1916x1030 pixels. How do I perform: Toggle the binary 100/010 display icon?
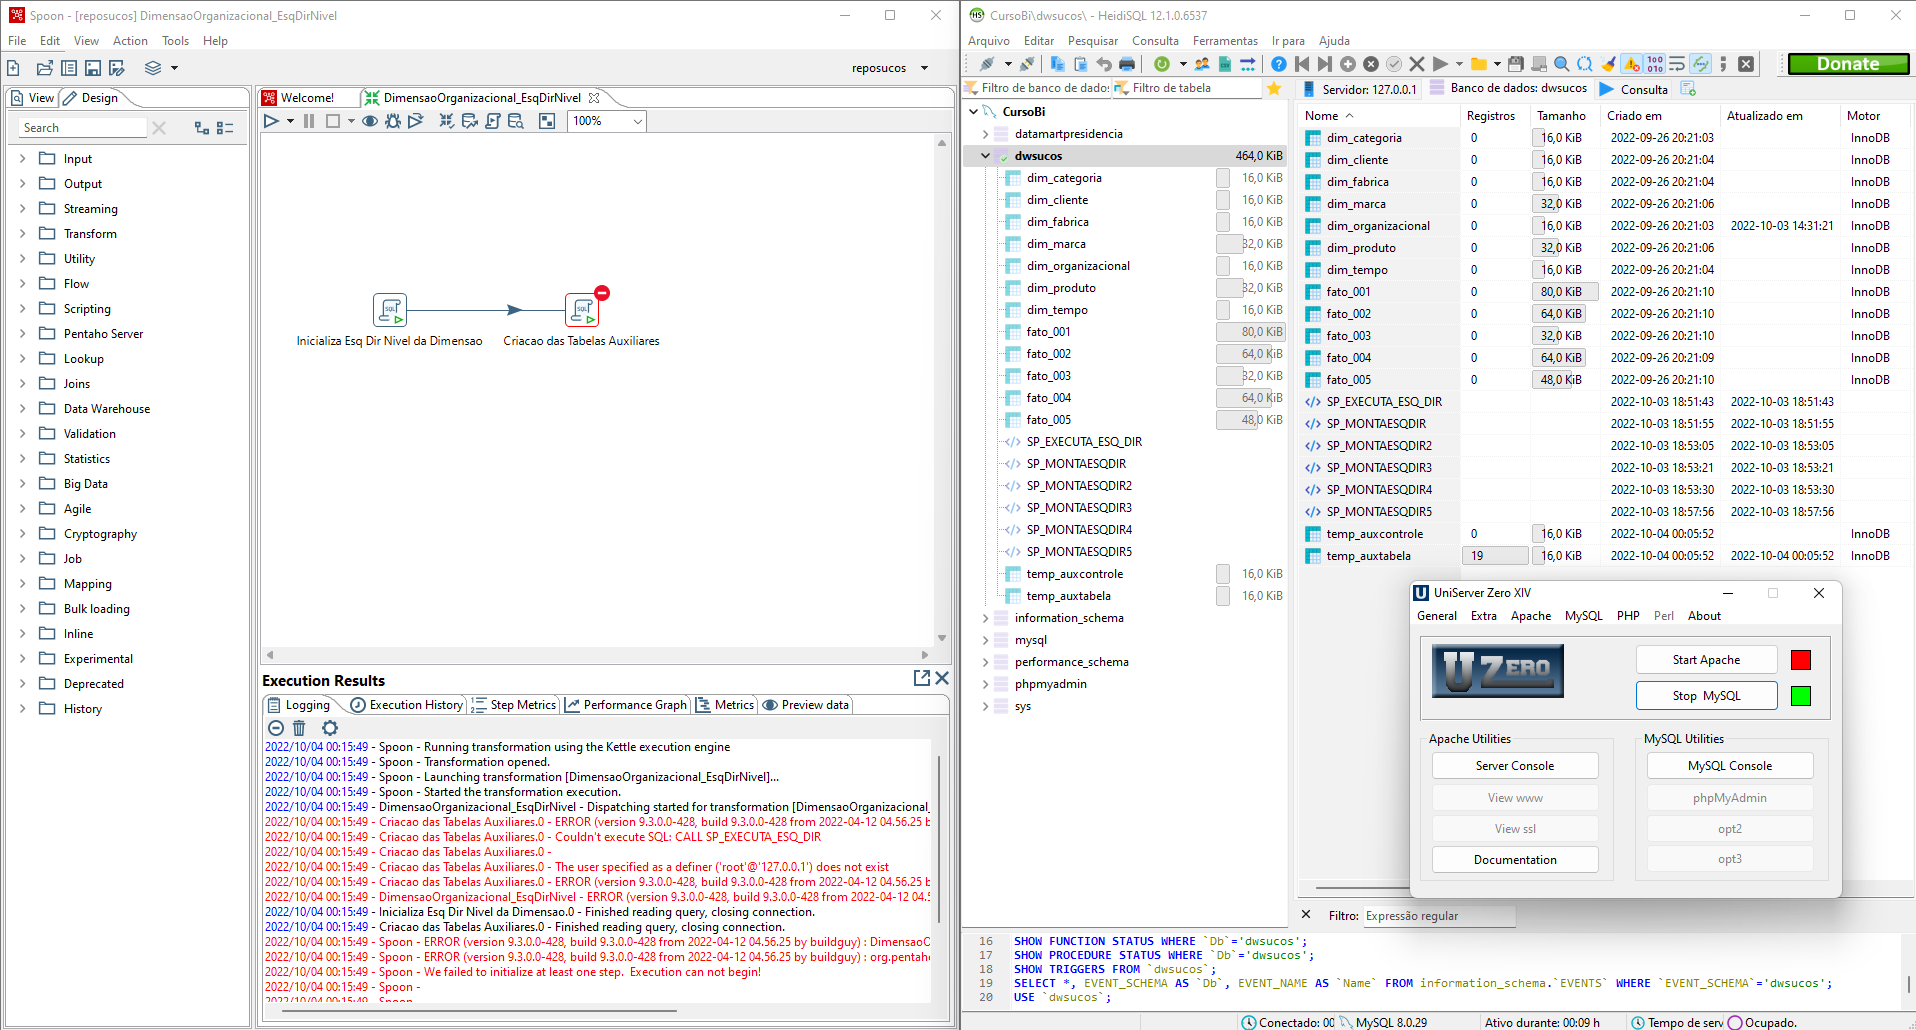(x=1655, y=64)
